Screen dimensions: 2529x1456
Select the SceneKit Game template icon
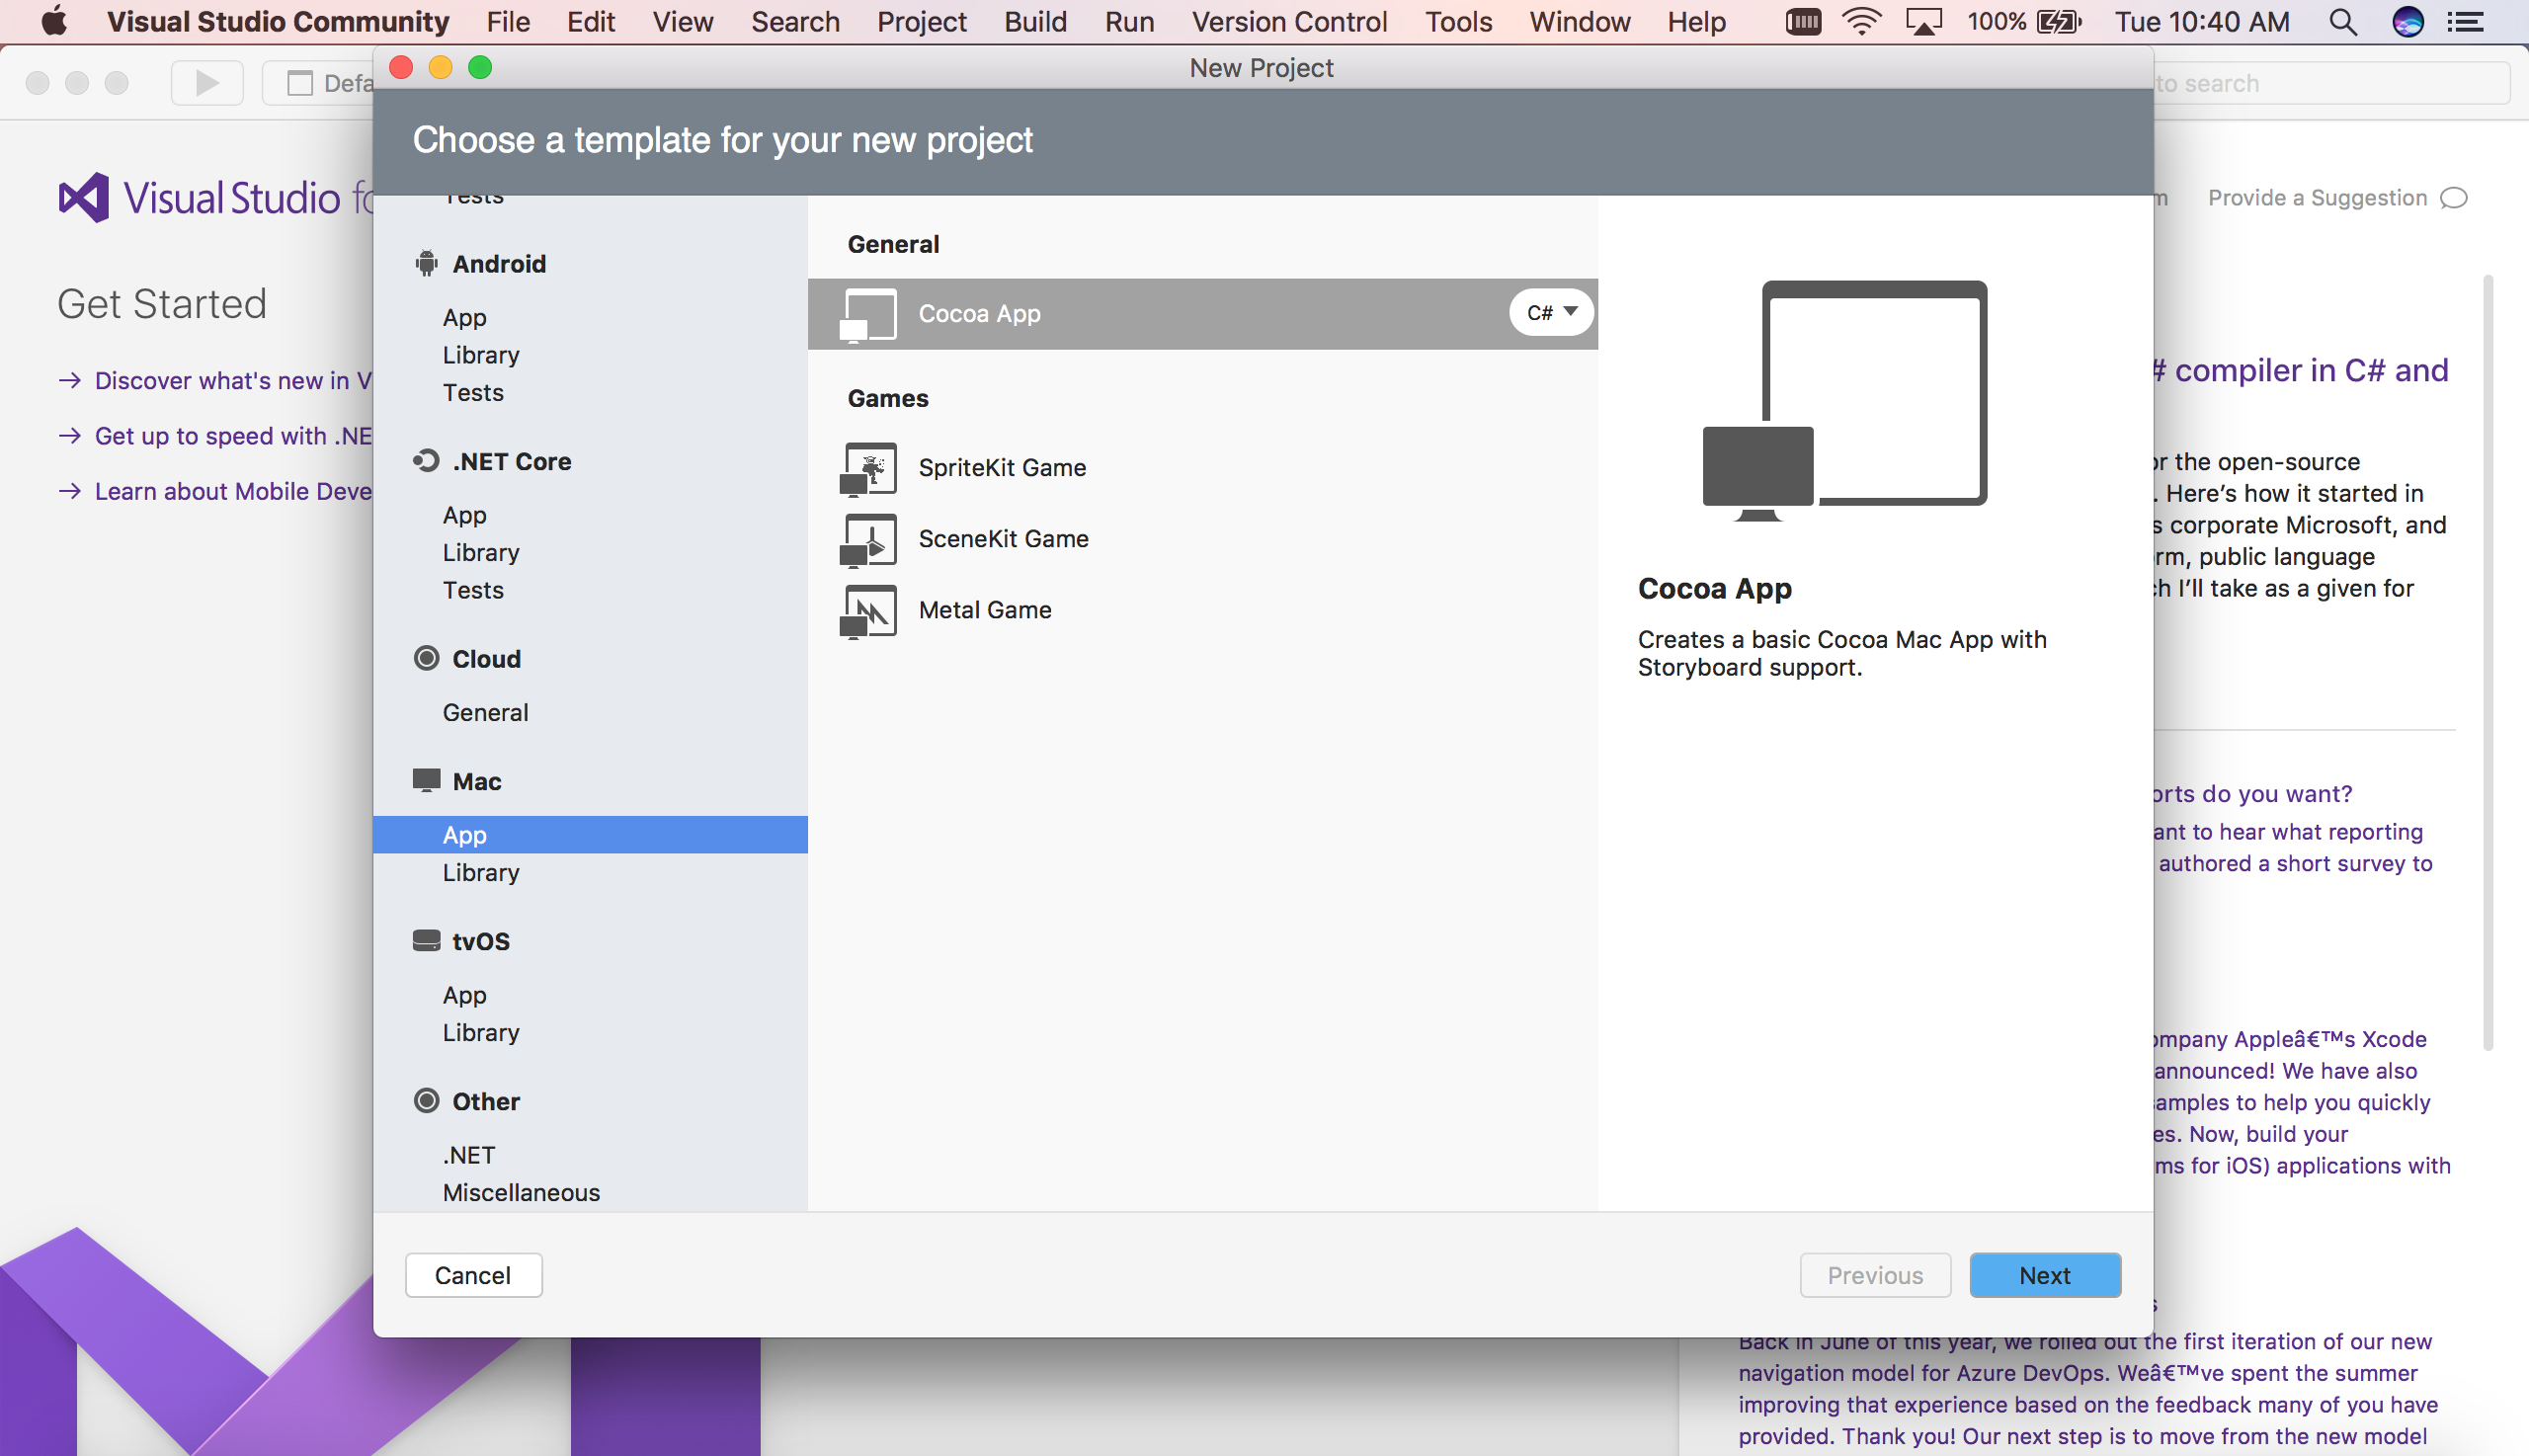(x=868, y=539)
